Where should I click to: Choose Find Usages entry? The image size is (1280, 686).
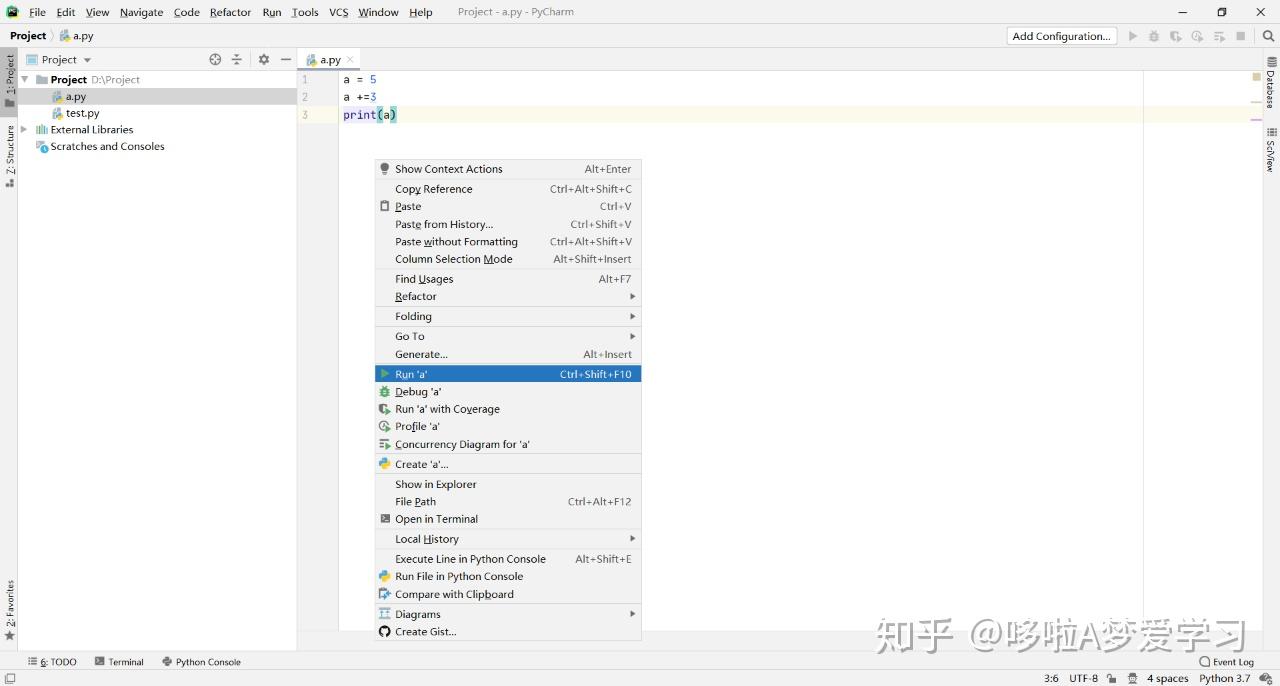(x=508, y=279)
